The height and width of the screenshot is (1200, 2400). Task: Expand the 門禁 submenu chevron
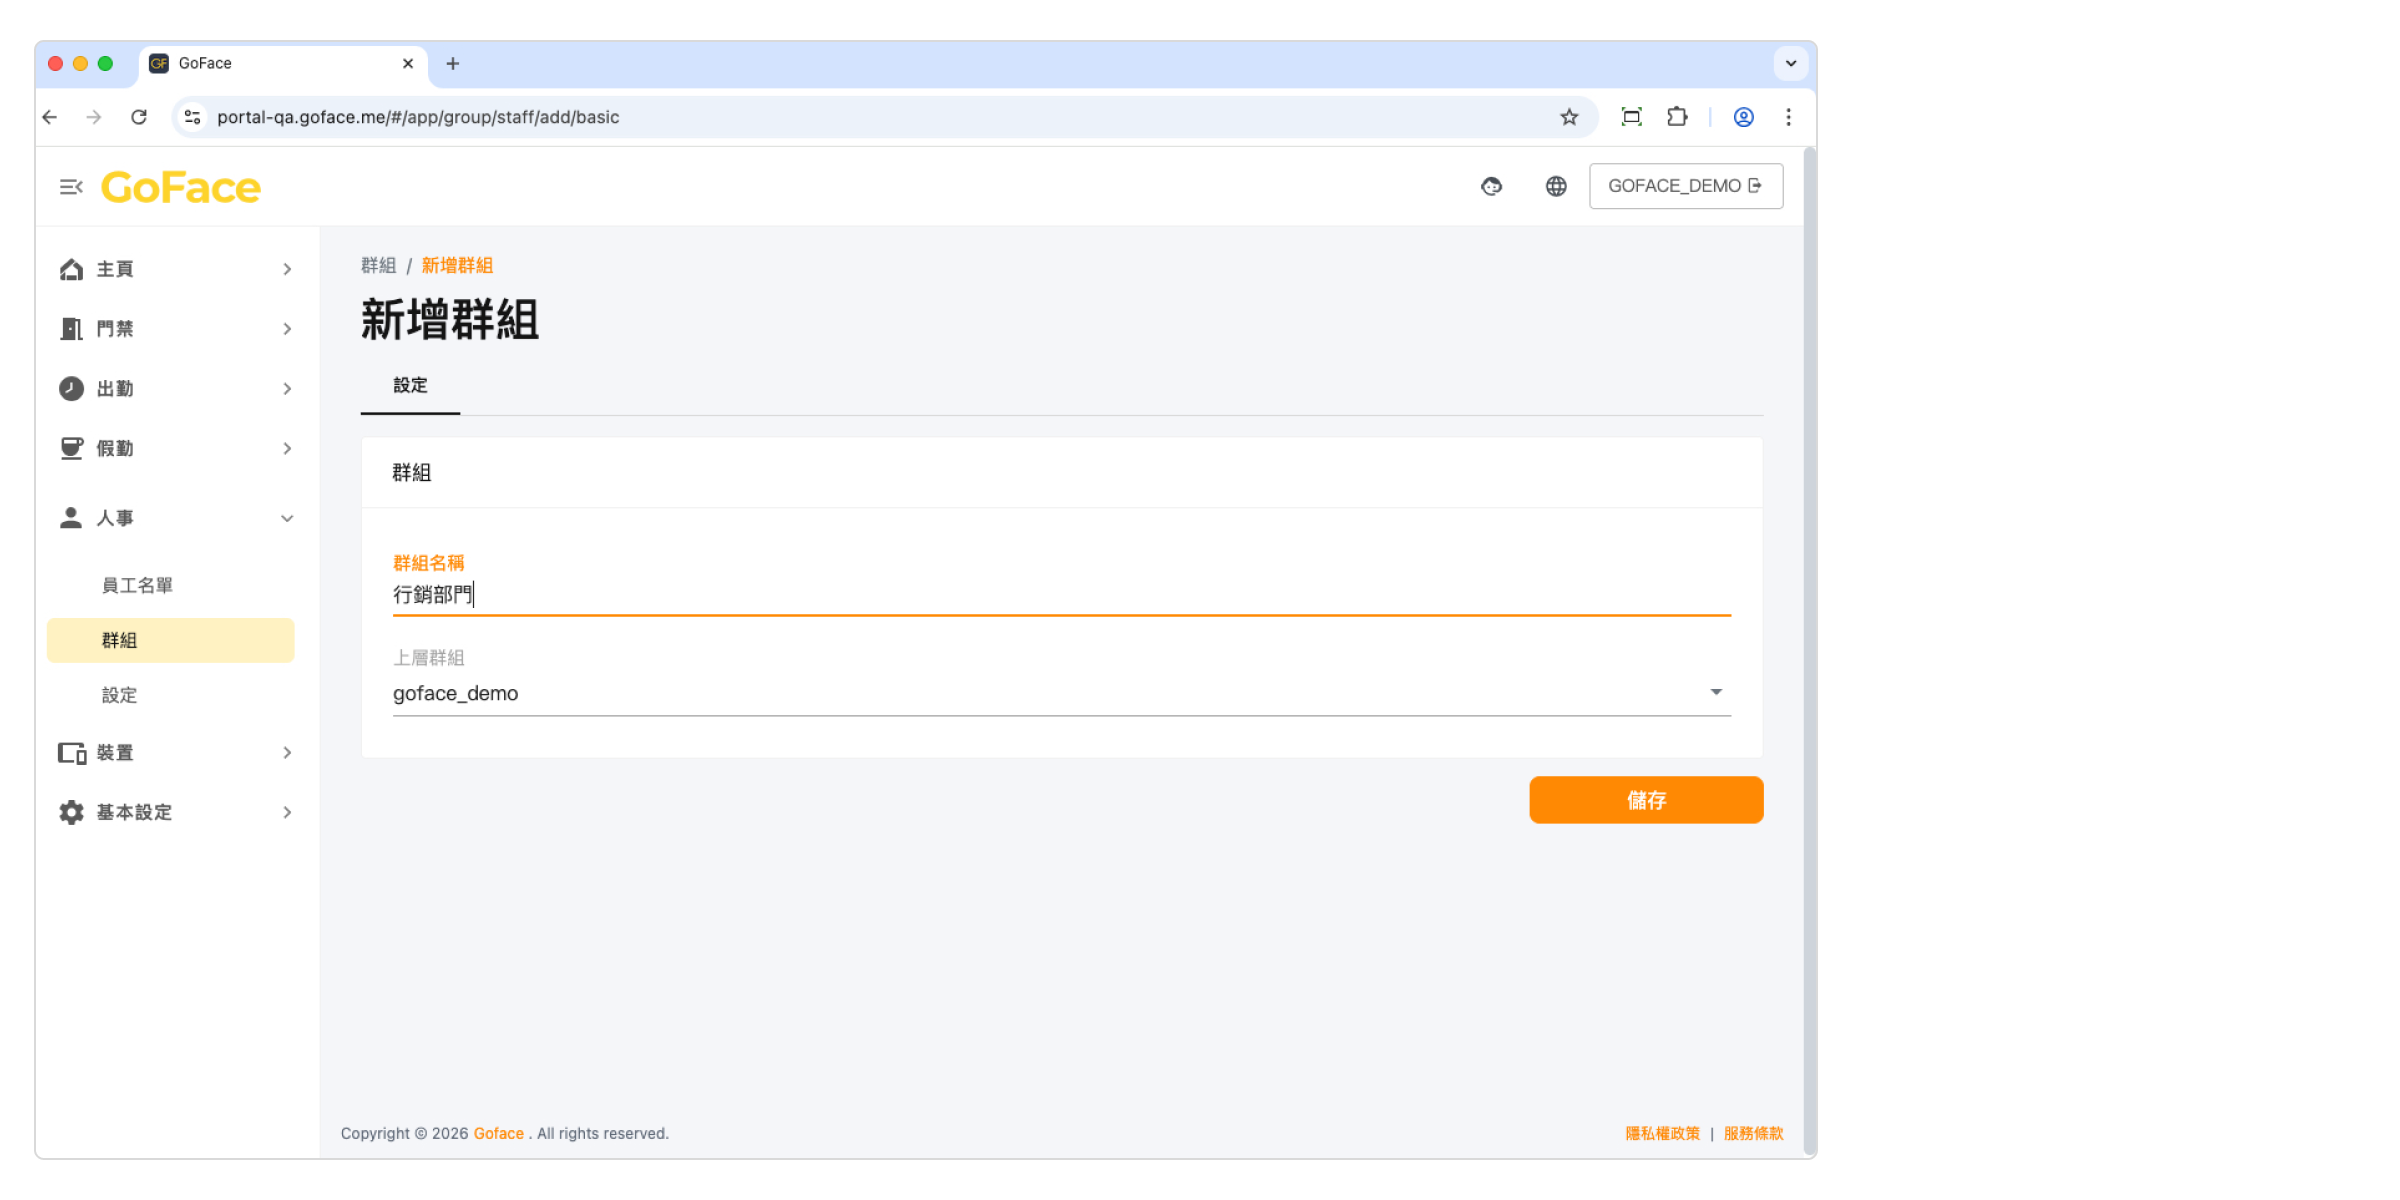click(287, 329)
